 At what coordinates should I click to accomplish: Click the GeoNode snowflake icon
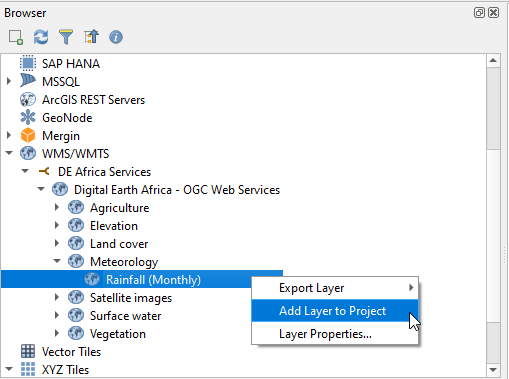pyautogui.click(x=28, y=117)
